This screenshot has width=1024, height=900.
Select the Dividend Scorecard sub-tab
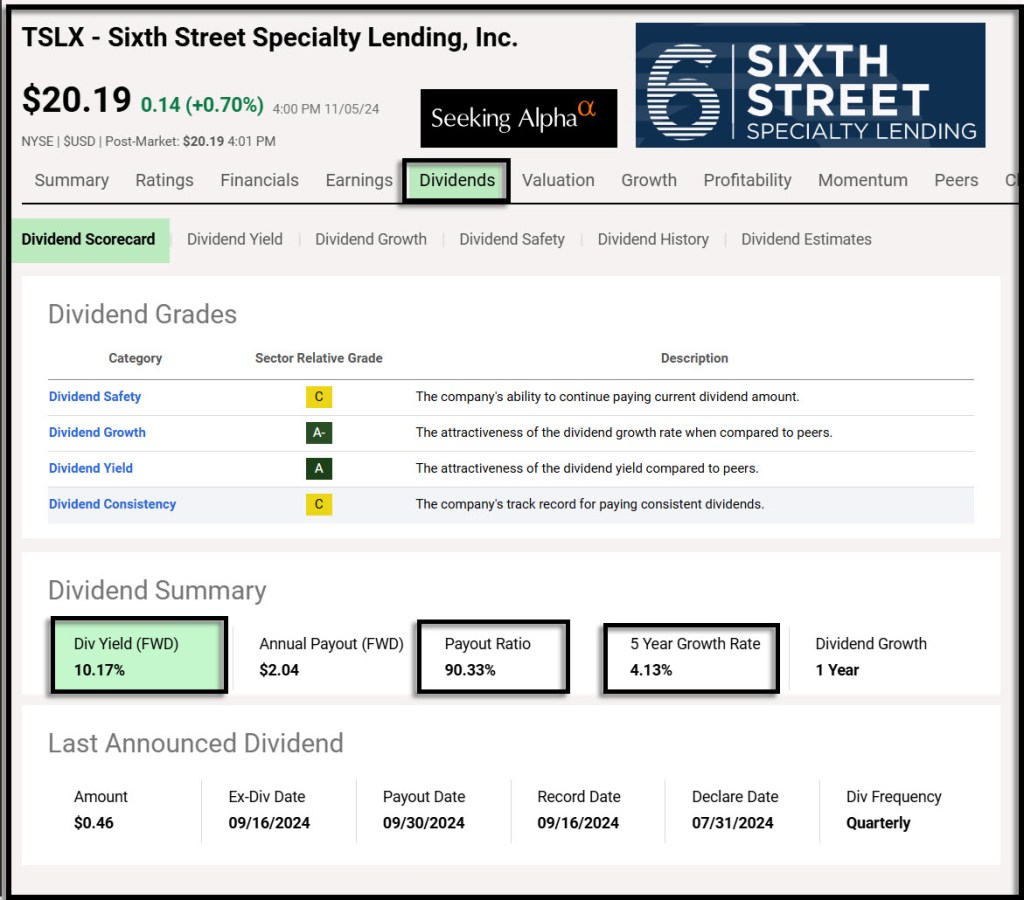click(89, 240)
